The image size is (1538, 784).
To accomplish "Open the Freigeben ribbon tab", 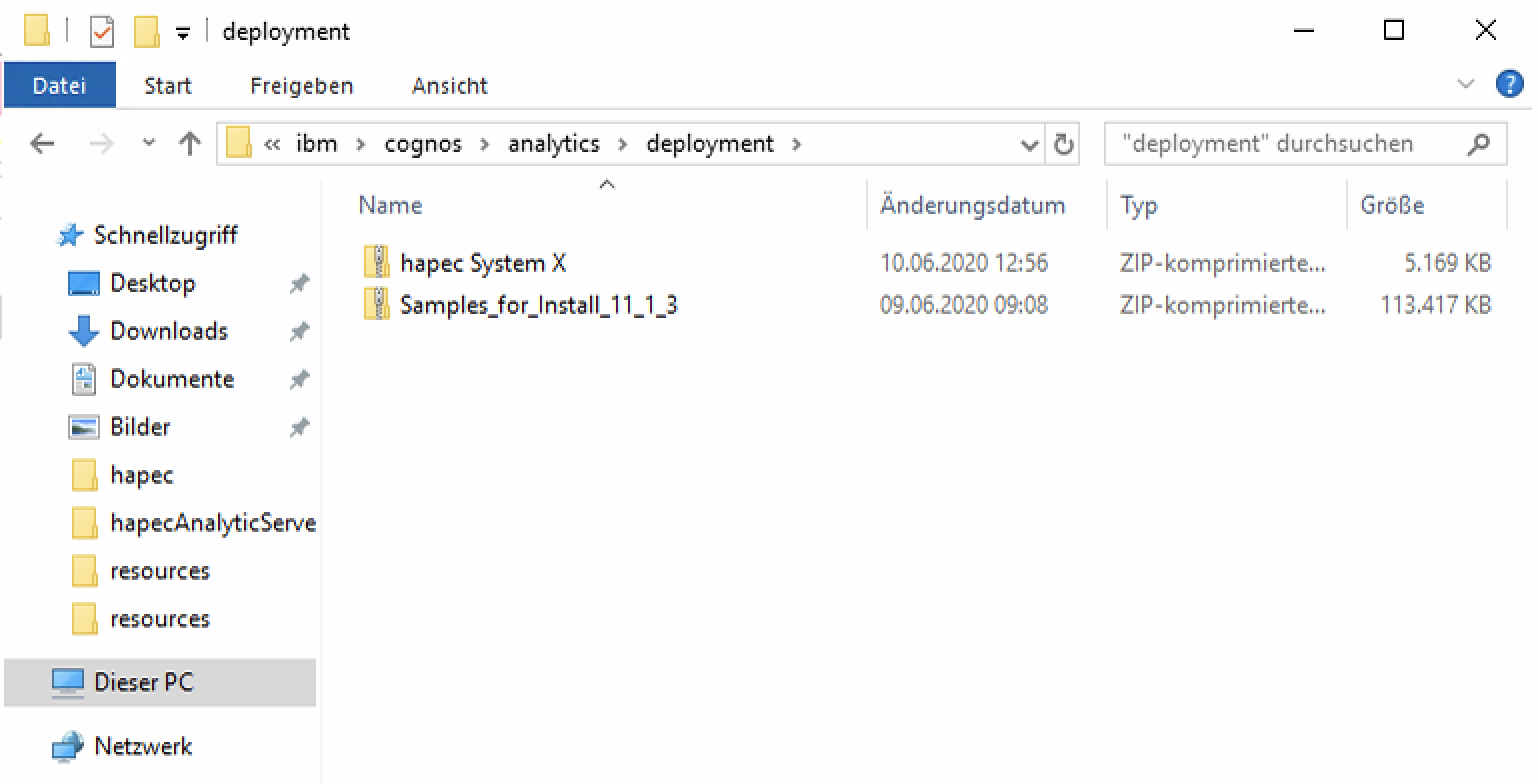I will (301, 86).
